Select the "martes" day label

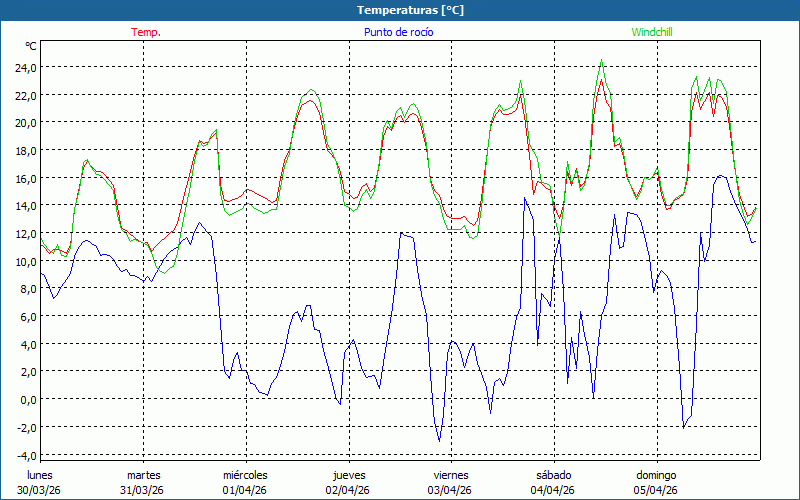click(x=143, y=475)
